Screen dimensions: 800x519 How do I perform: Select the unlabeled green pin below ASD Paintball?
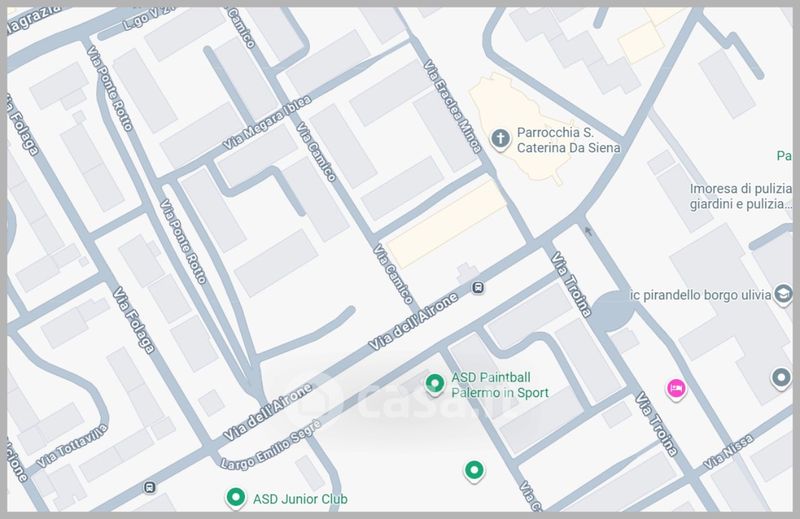click(x=474, y=469)
